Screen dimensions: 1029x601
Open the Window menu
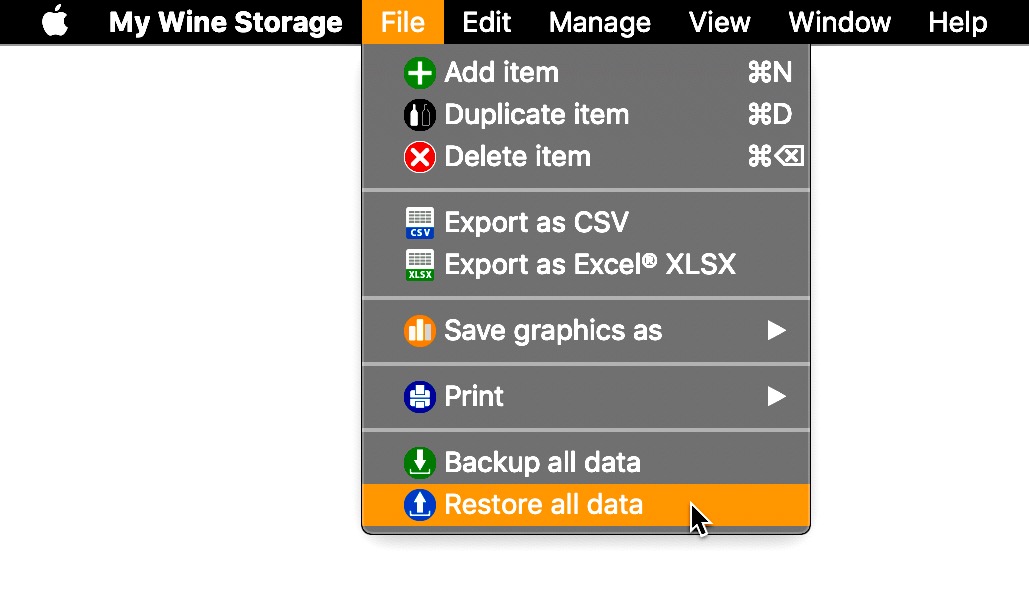[x=839, y=22]
